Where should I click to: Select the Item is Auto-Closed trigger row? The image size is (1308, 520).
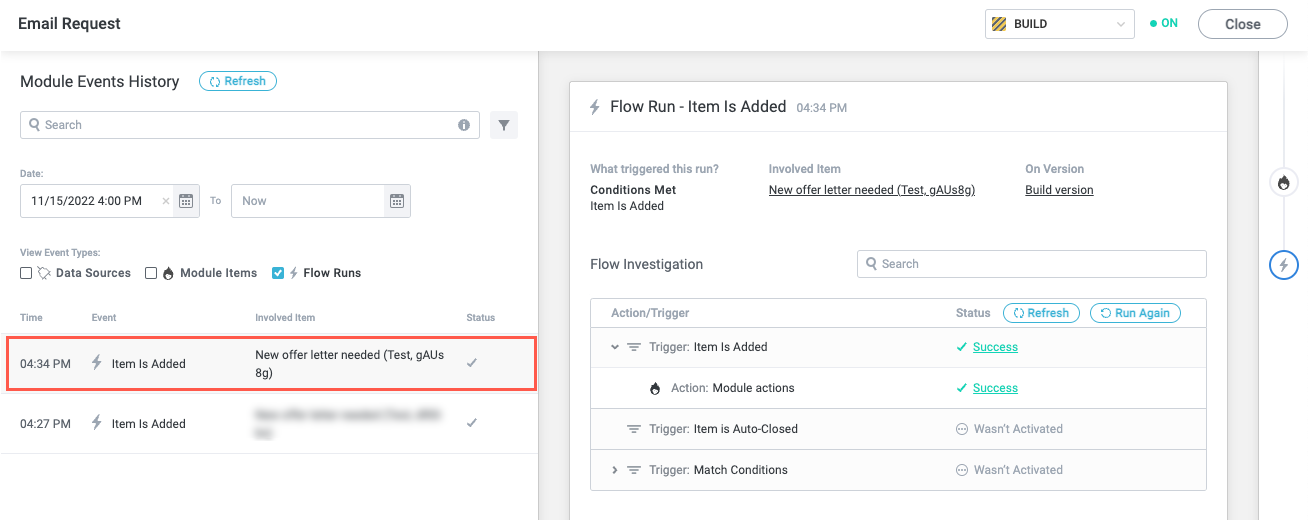pos(745,429)
